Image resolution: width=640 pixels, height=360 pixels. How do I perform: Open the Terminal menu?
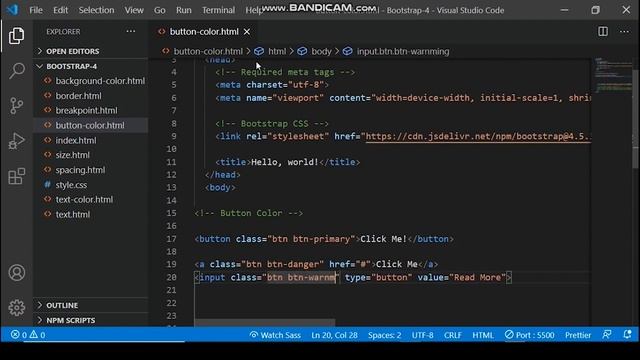point(218,10)
